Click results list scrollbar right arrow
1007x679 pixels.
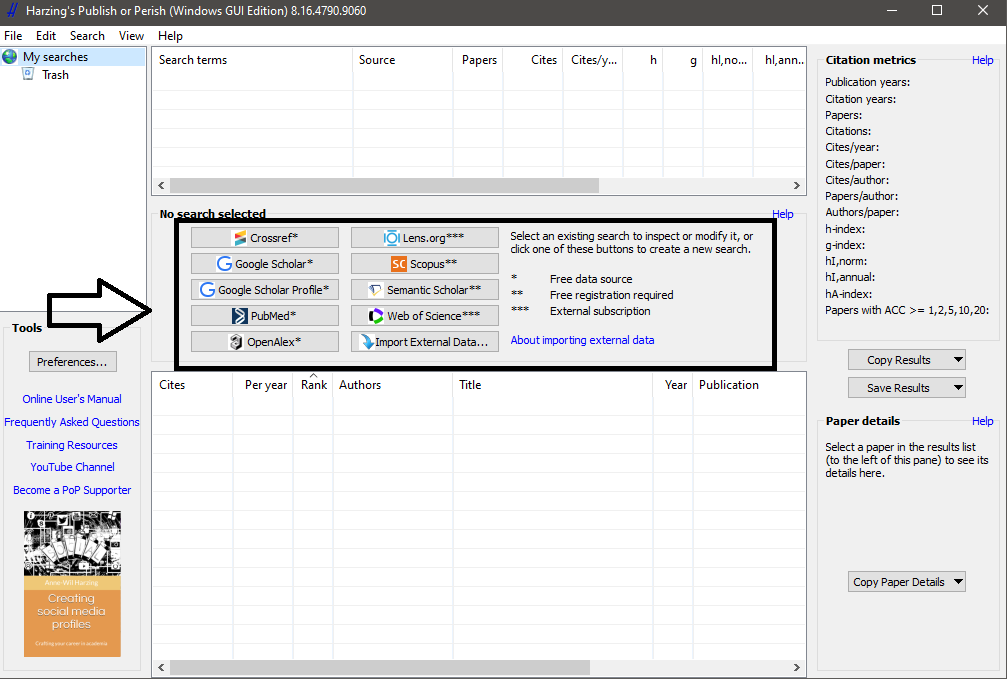tap(797, 667)
